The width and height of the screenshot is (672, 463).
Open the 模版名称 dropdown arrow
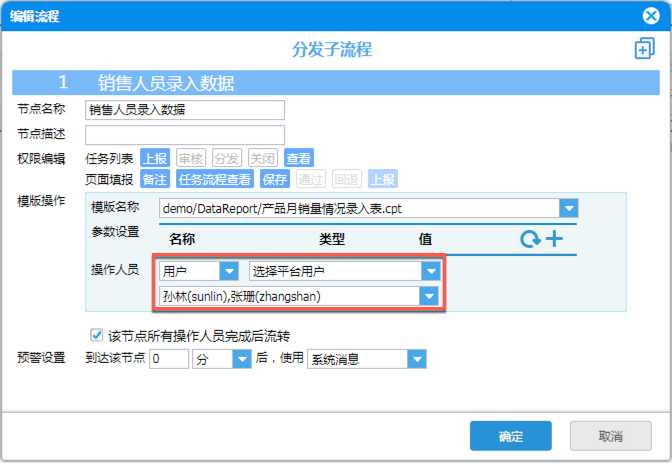[569, 209]
